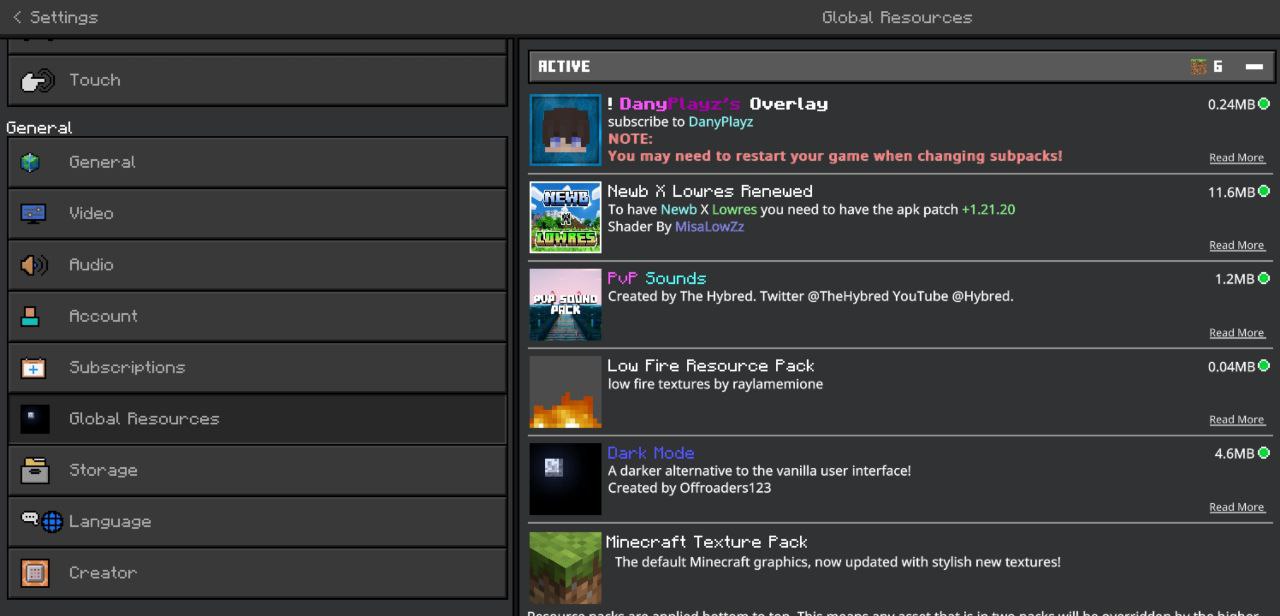The height and width of the screenshot is (616, 1280).
Task: Collapse the ACTIVE packs section
Action: point(1254,67)
